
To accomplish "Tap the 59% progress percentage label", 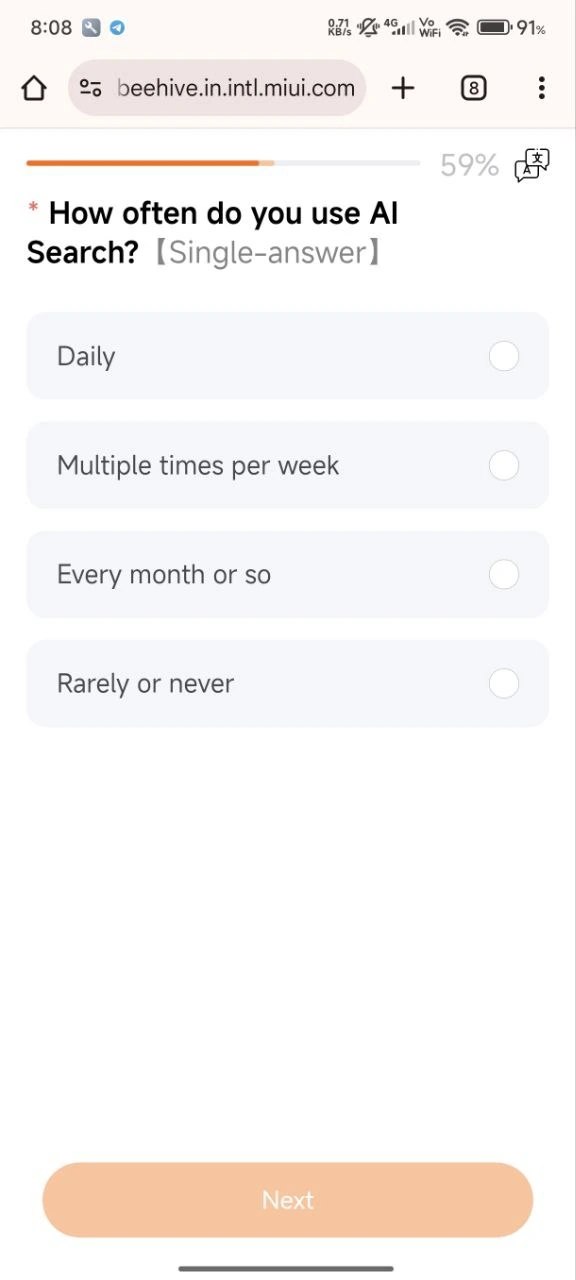I will [469, 165].
